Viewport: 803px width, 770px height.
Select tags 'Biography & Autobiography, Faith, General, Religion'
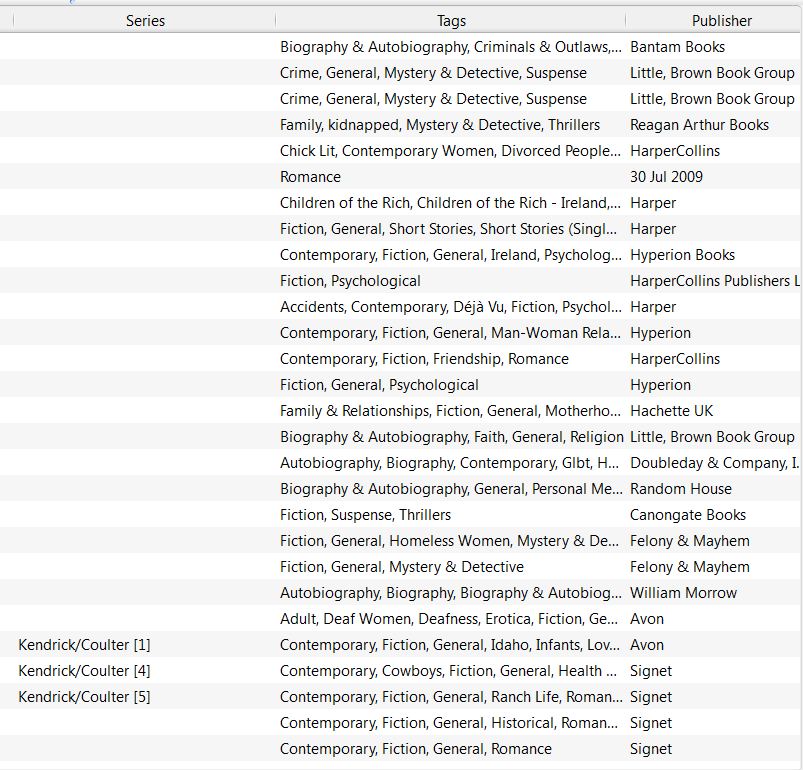452,437
